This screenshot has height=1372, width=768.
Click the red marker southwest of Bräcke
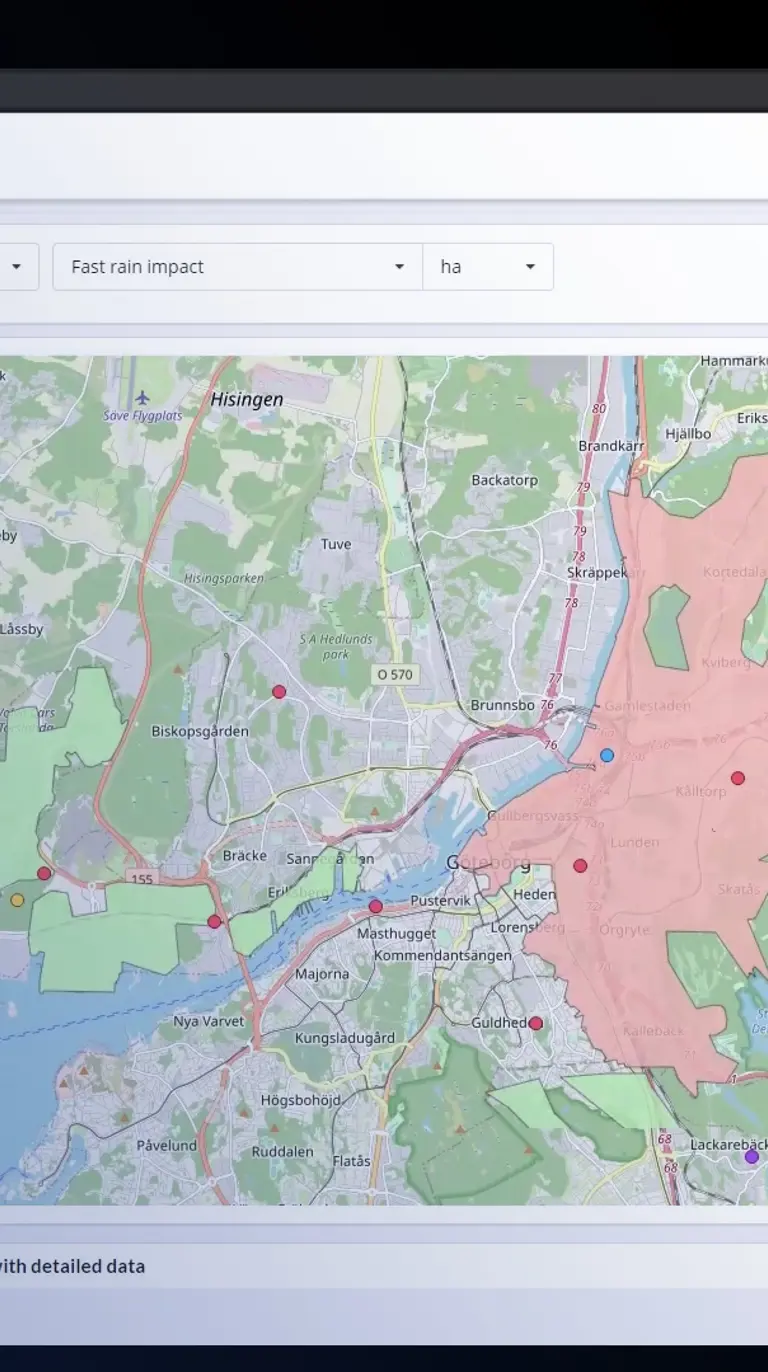[214, 922]
